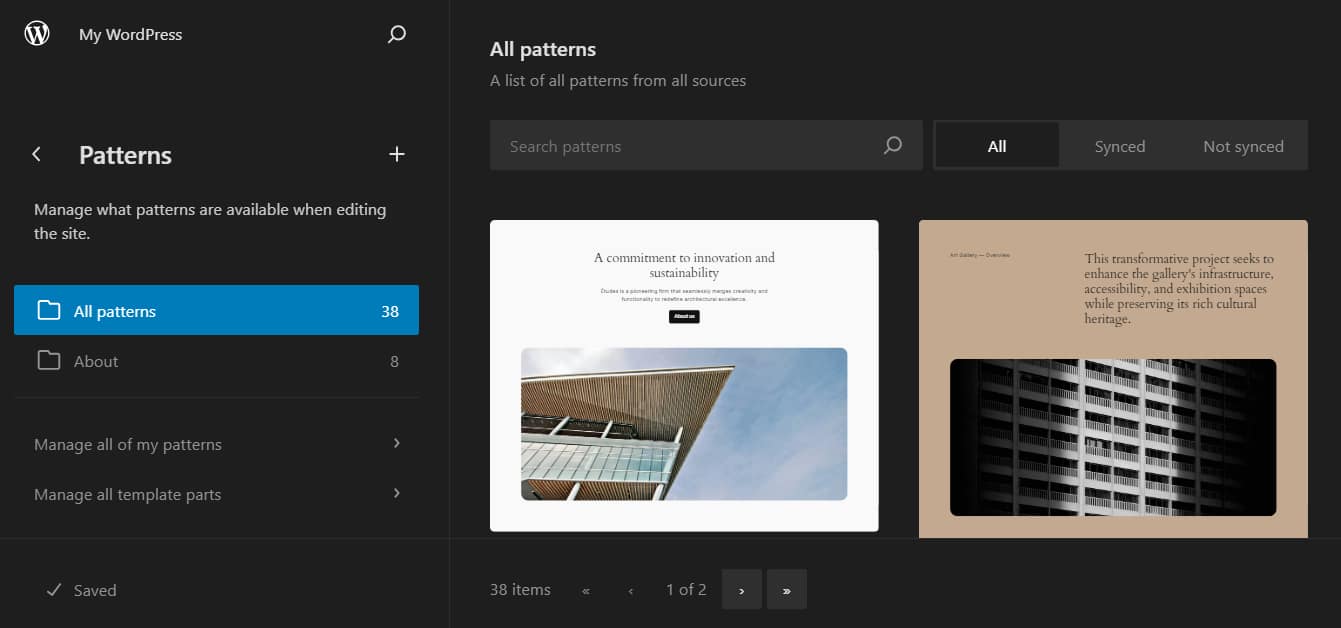Click the About folder icon
1341x628 pixels.
coord(48,360)
